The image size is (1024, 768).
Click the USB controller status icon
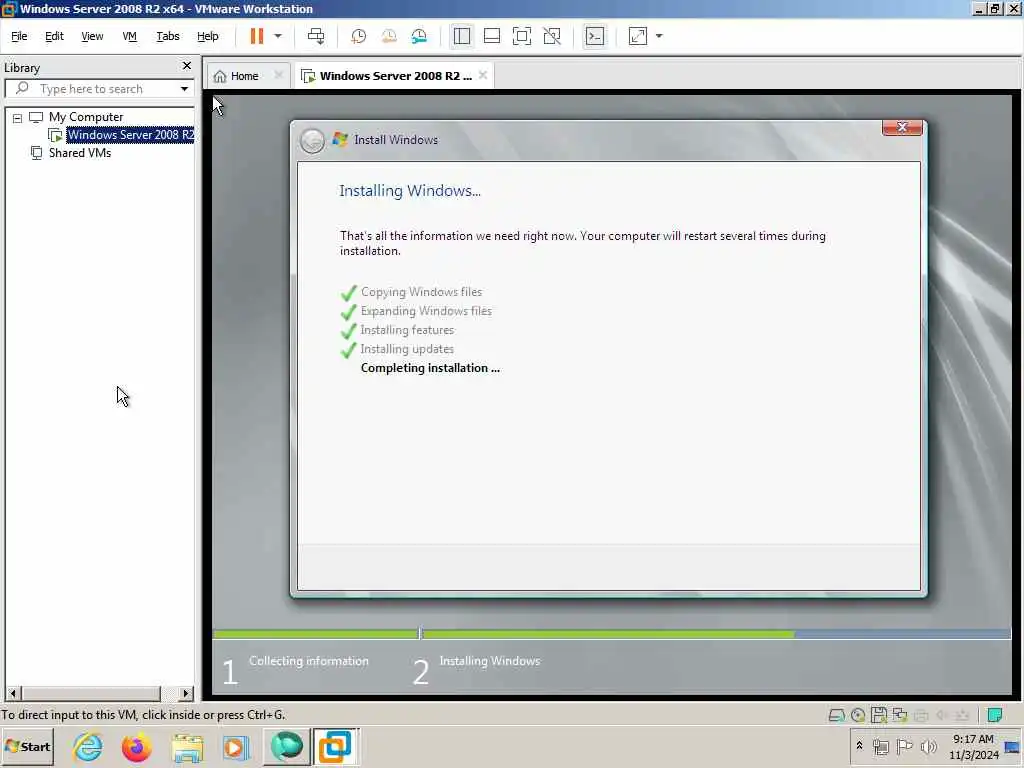point(962,715)
